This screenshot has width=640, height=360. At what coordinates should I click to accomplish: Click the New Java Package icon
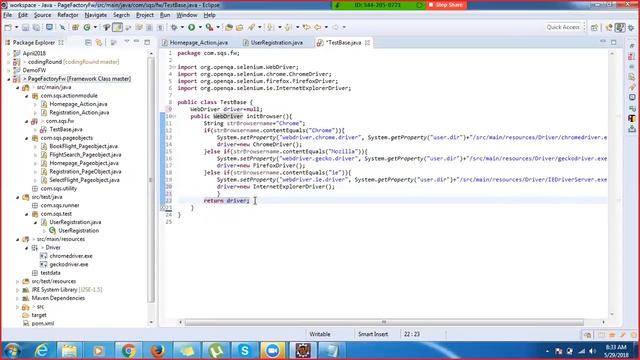76,27
